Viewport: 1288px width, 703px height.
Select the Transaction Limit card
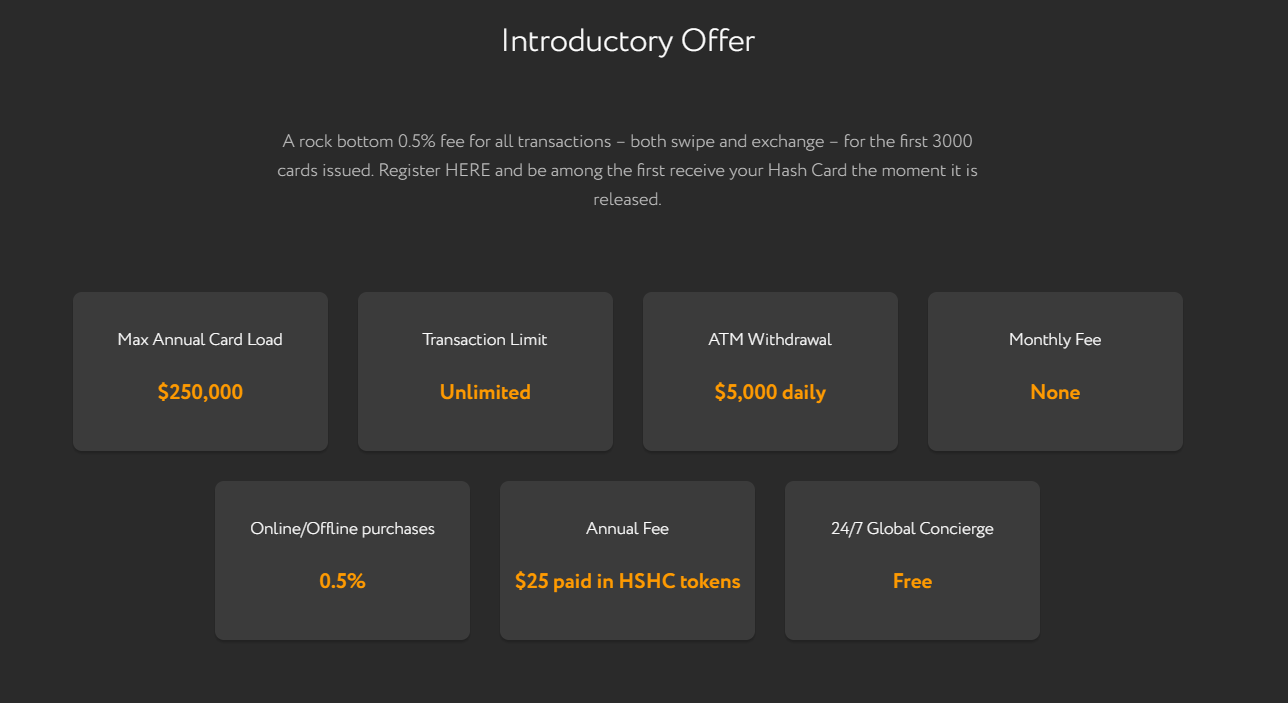pyautogui.click(x=485, y=371)
